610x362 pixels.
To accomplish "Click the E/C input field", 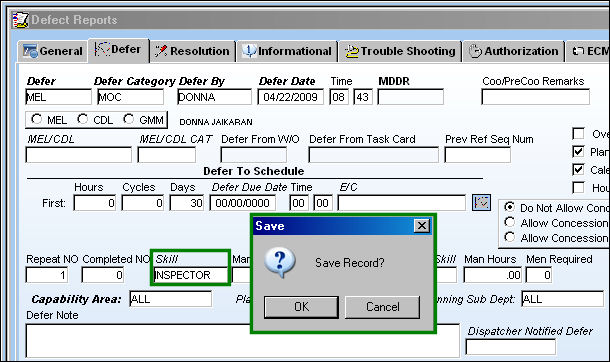I will [x=401, y=203].
